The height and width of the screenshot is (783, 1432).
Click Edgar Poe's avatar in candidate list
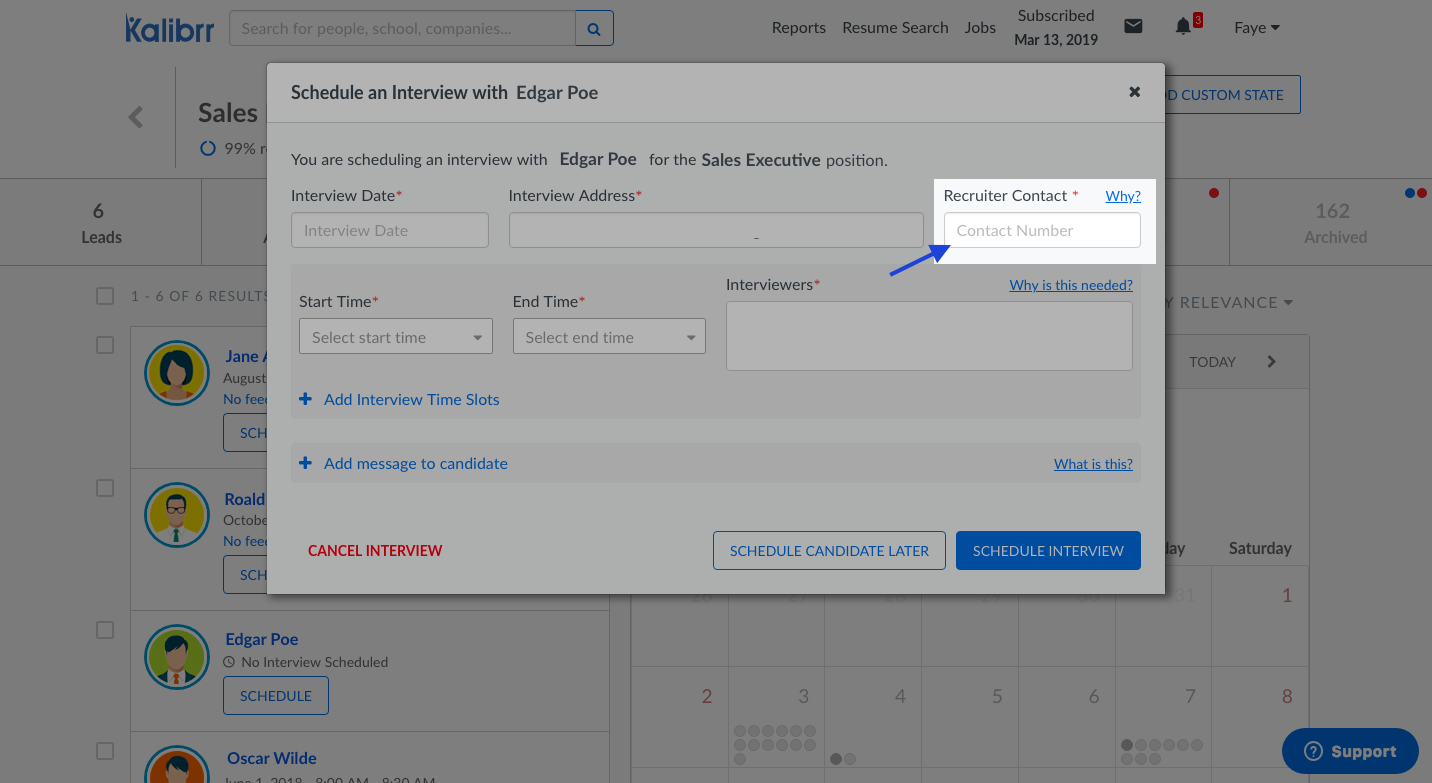tap(176, 658)
